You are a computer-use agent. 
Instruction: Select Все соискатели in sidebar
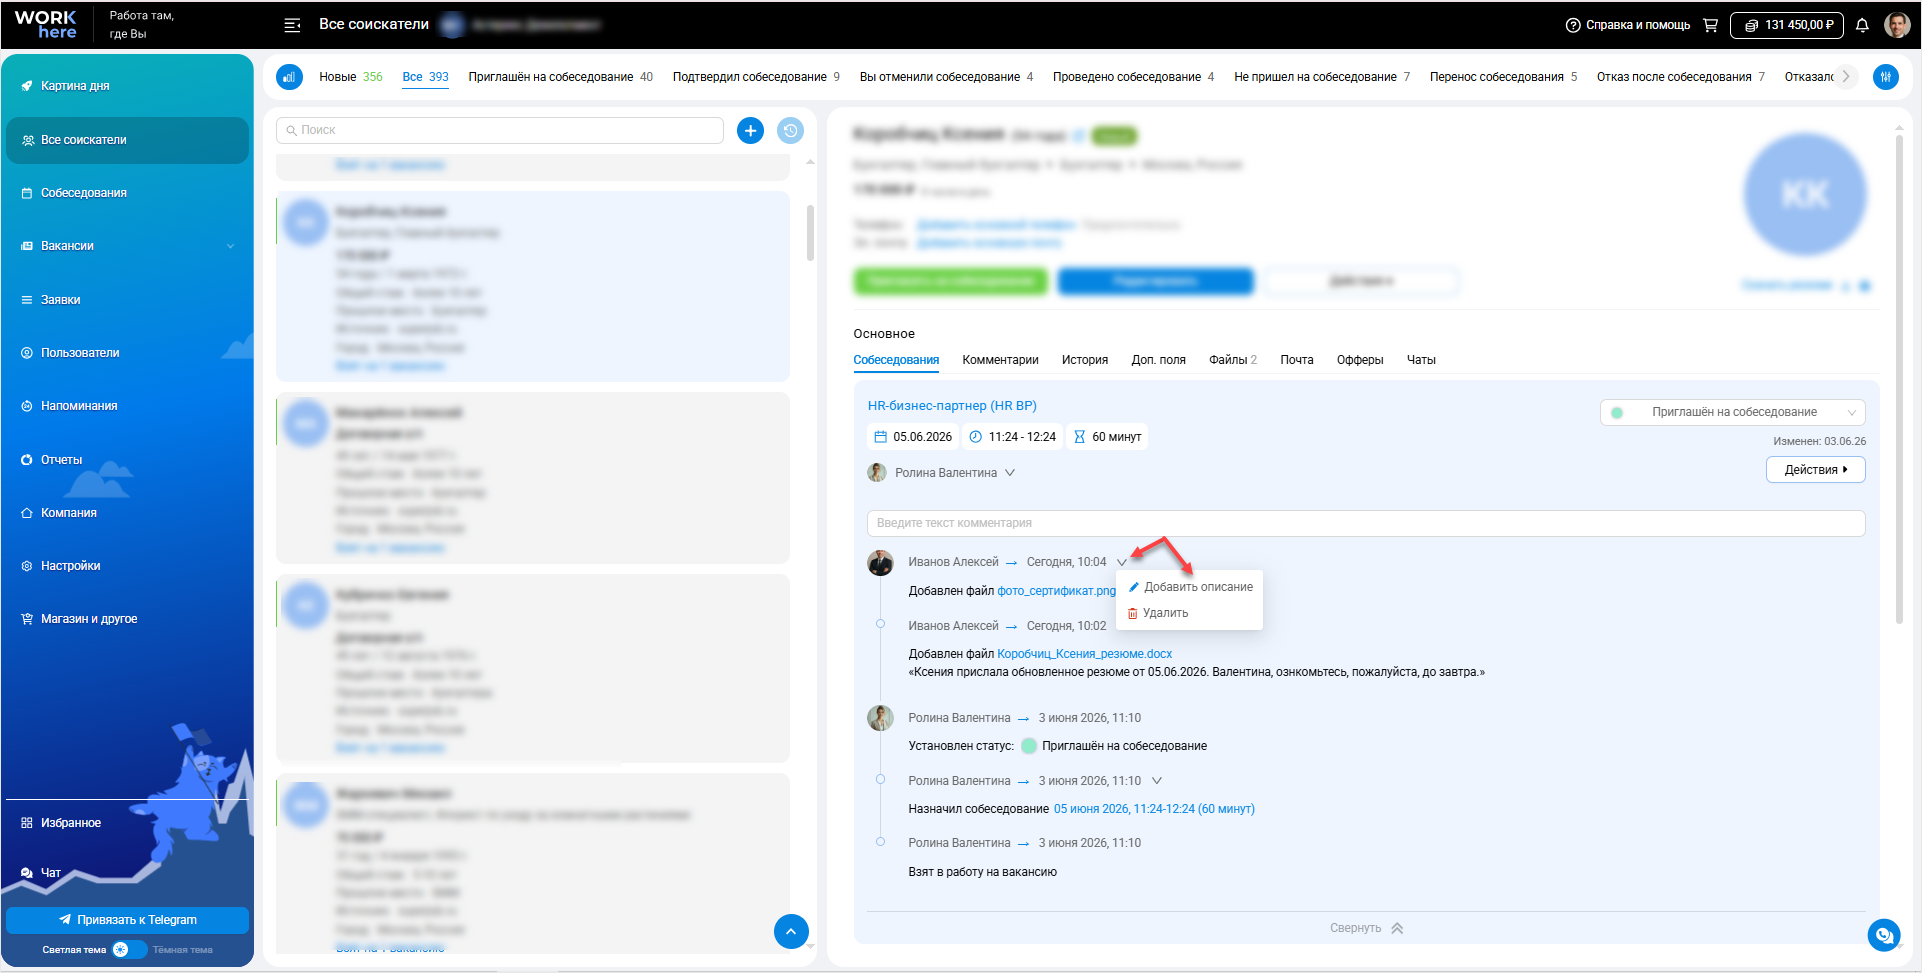click(x=127, y=140)
